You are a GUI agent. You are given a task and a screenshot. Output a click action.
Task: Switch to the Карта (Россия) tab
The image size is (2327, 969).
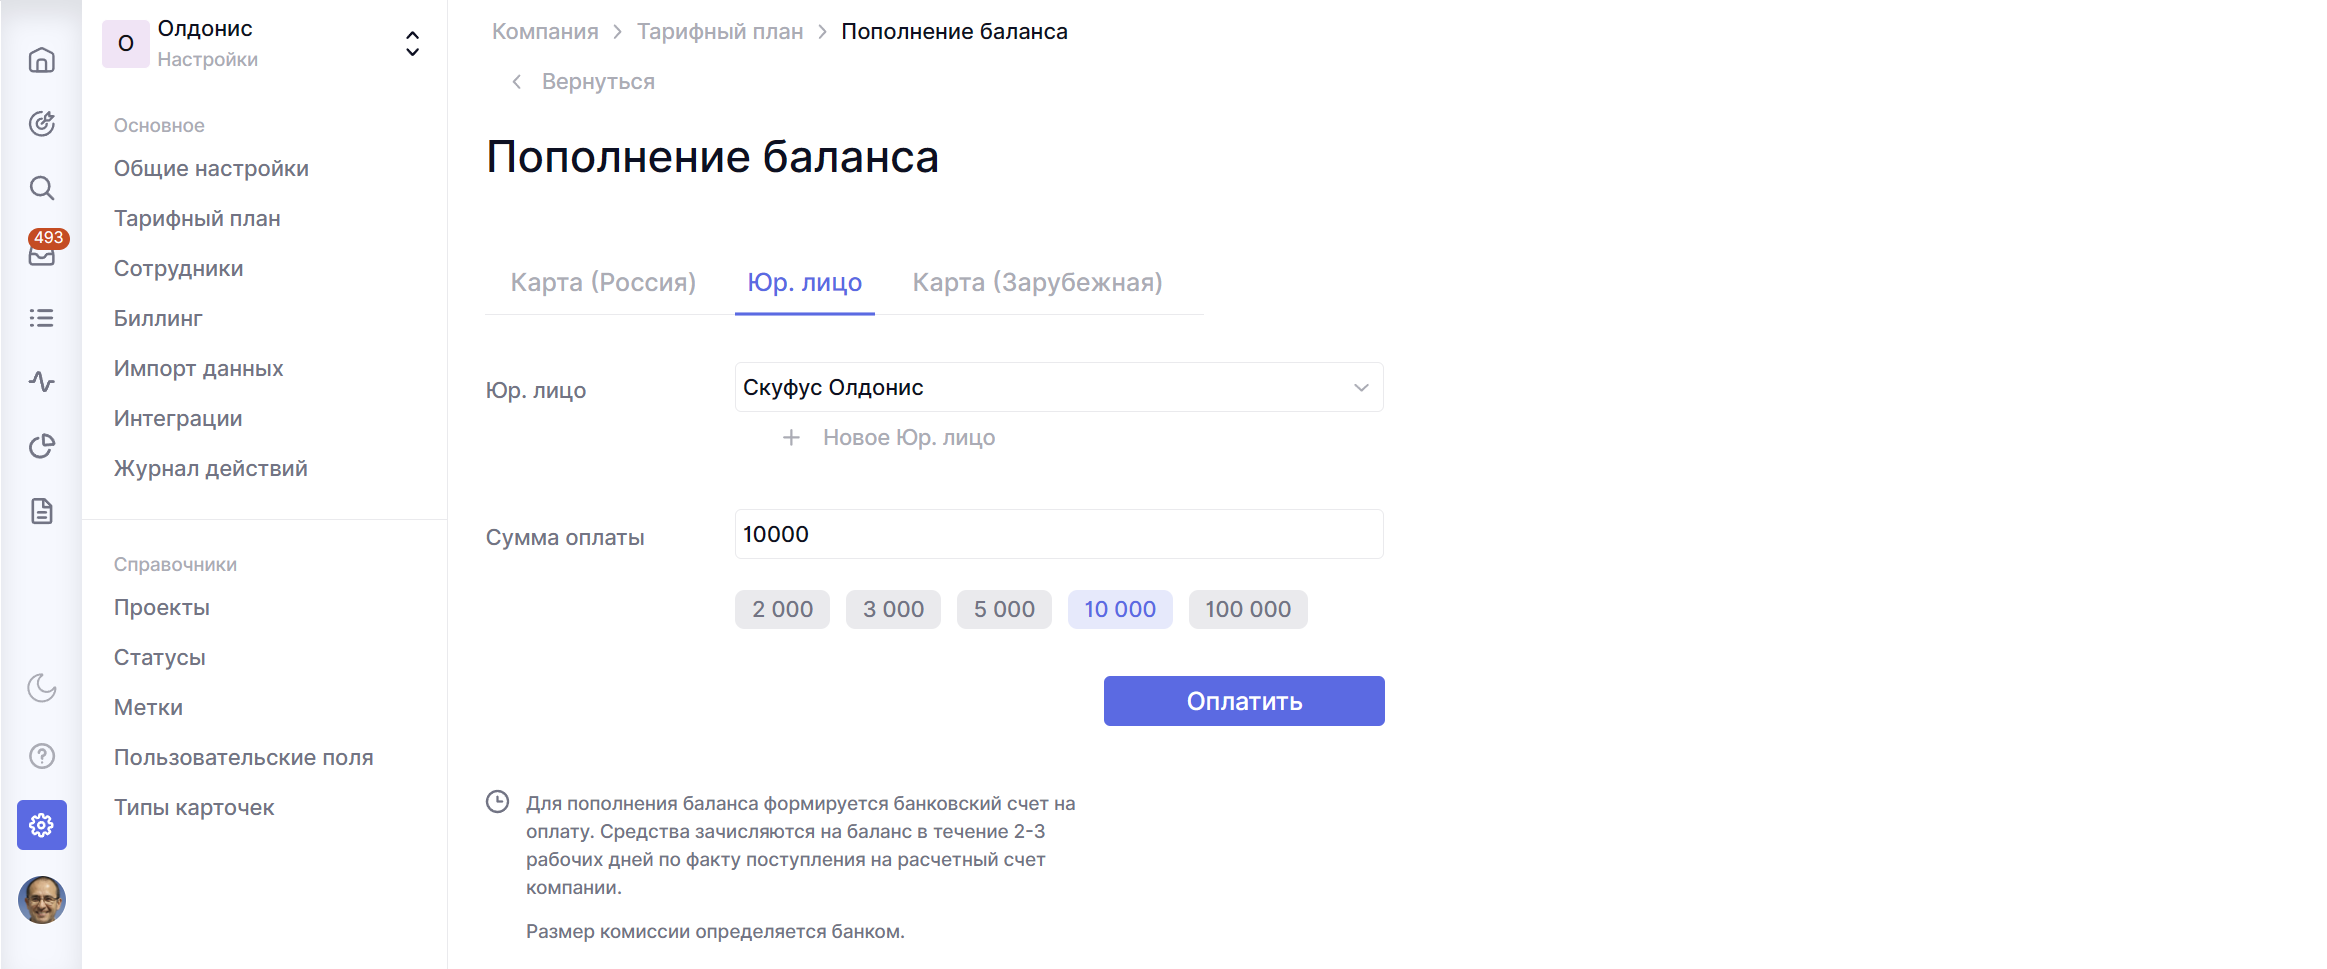tap(603, 283)
